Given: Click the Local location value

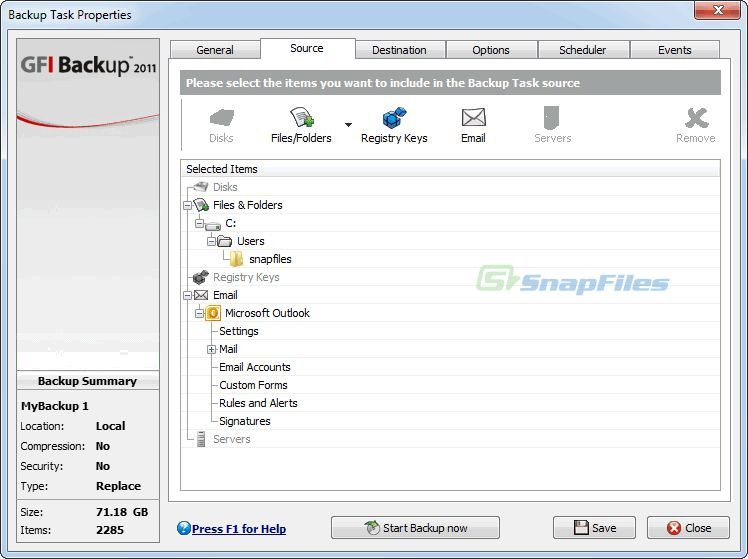Looking at the screenshot, I should coord(111,426).
